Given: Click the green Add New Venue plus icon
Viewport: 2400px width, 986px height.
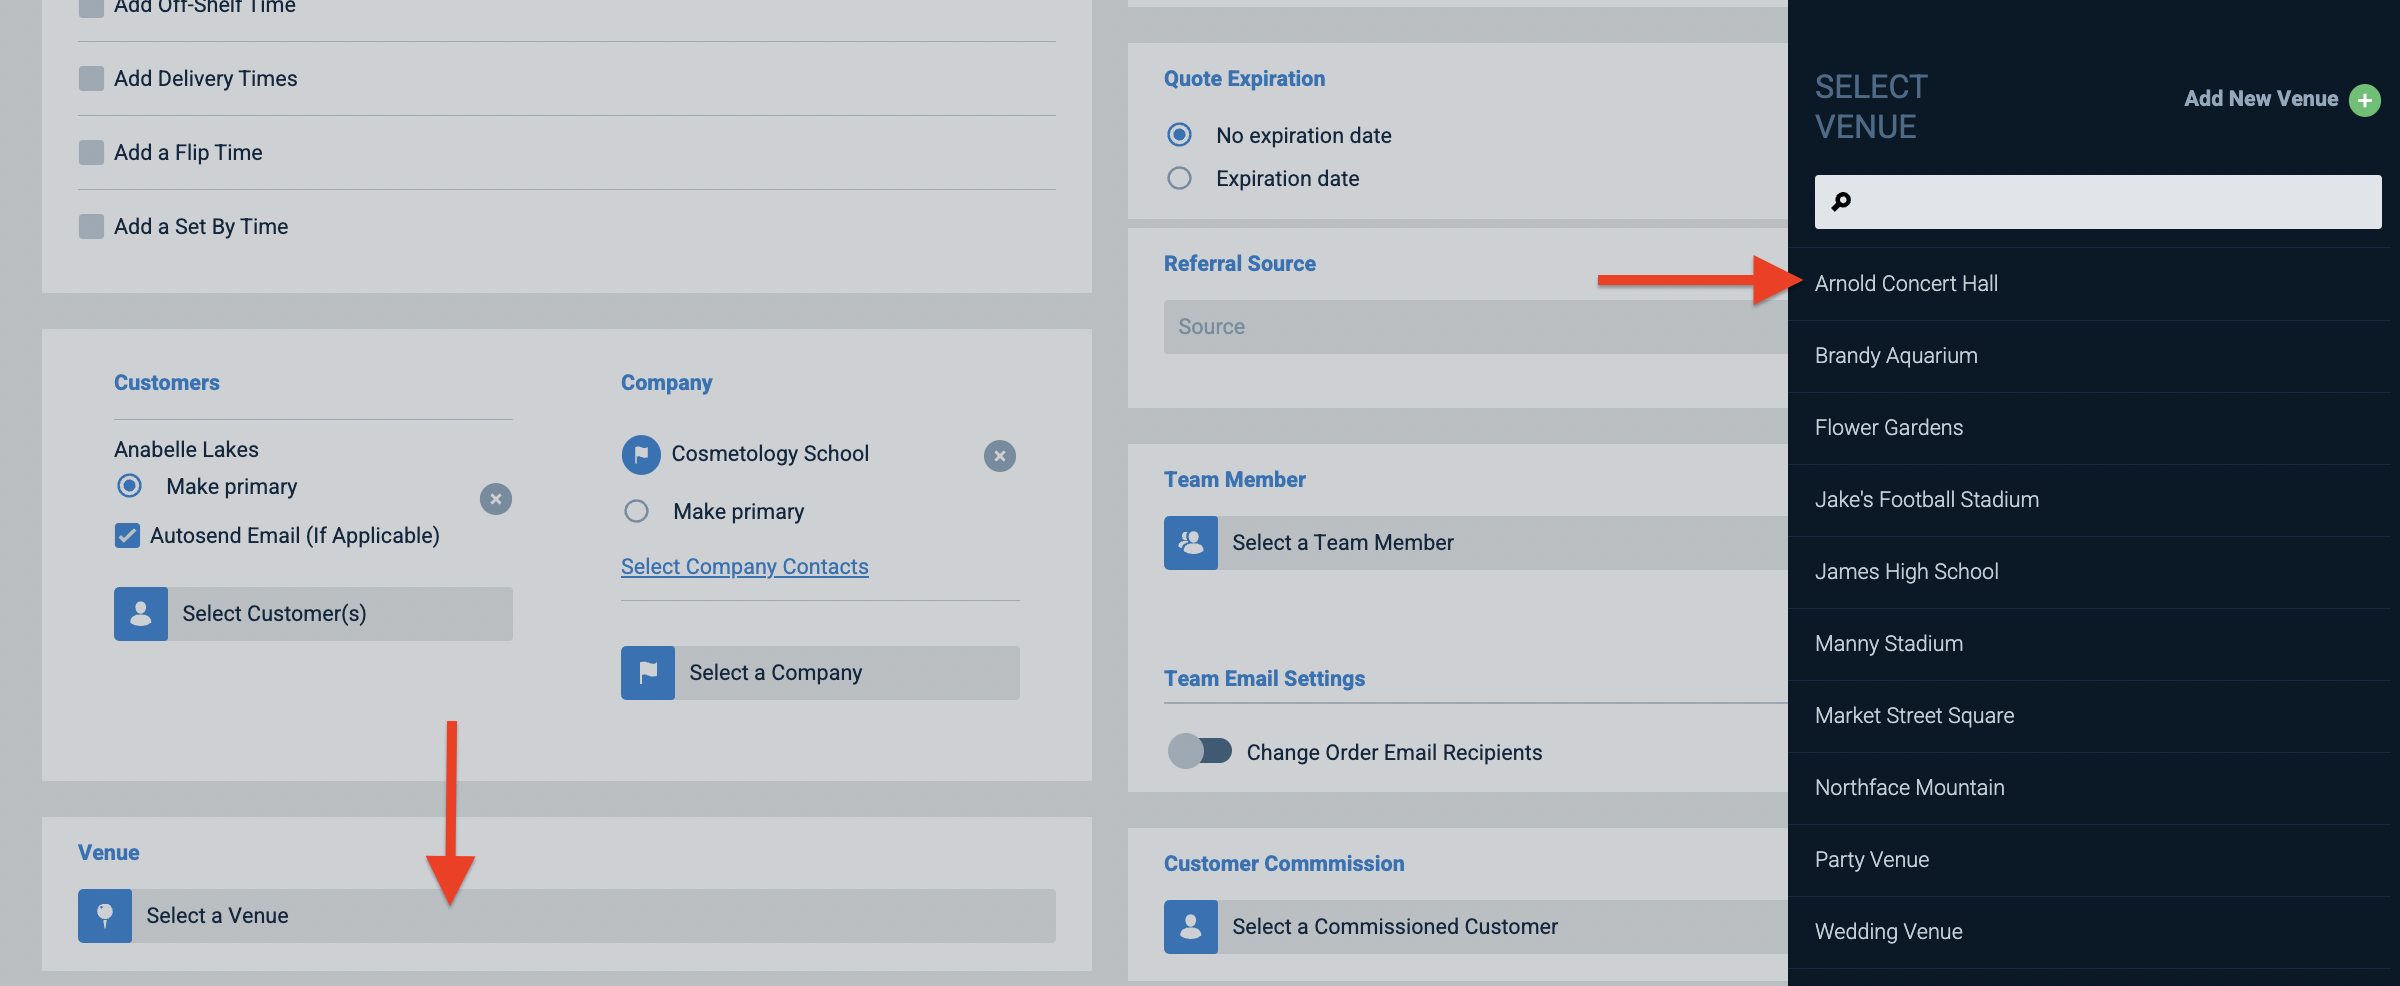Looking at the screenshot, I should click(x=2365, y=100).
